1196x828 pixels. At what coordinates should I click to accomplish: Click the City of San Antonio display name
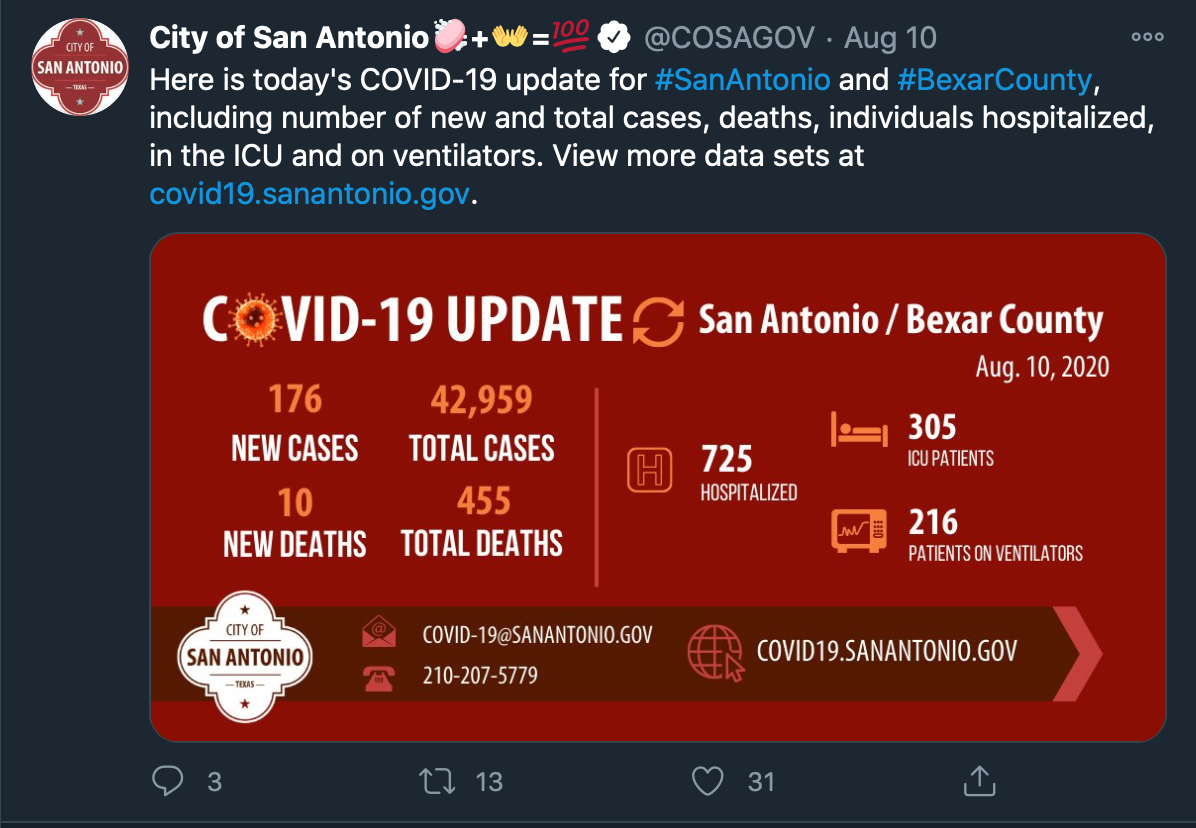pos(288,38)
